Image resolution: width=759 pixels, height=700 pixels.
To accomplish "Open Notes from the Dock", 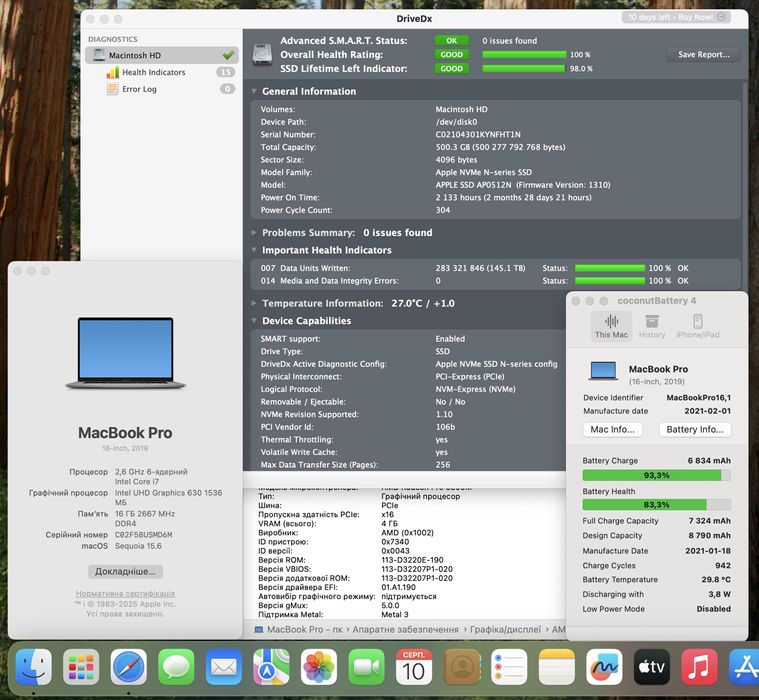I will pos(556,667).
